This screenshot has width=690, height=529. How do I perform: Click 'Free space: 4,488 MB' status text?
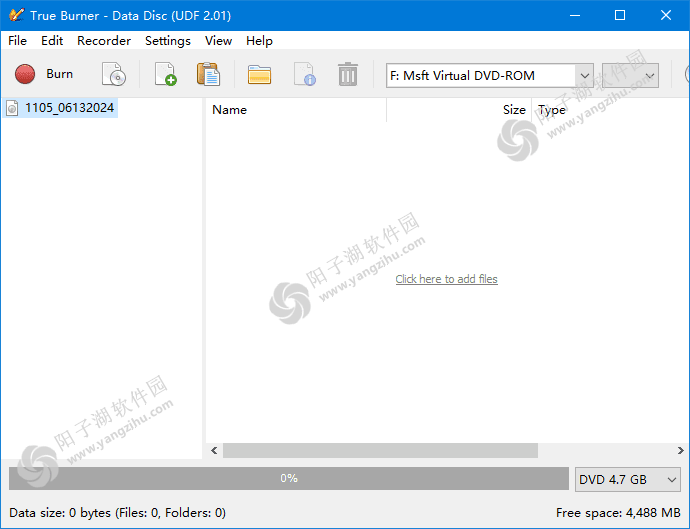point(618,513)
